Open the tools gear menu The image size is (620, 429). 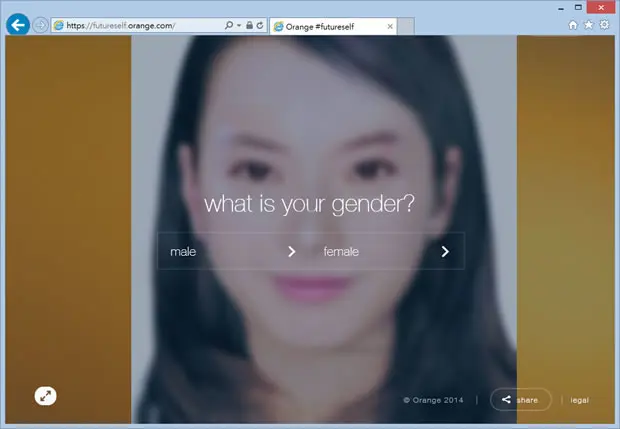tap(604, 25)
